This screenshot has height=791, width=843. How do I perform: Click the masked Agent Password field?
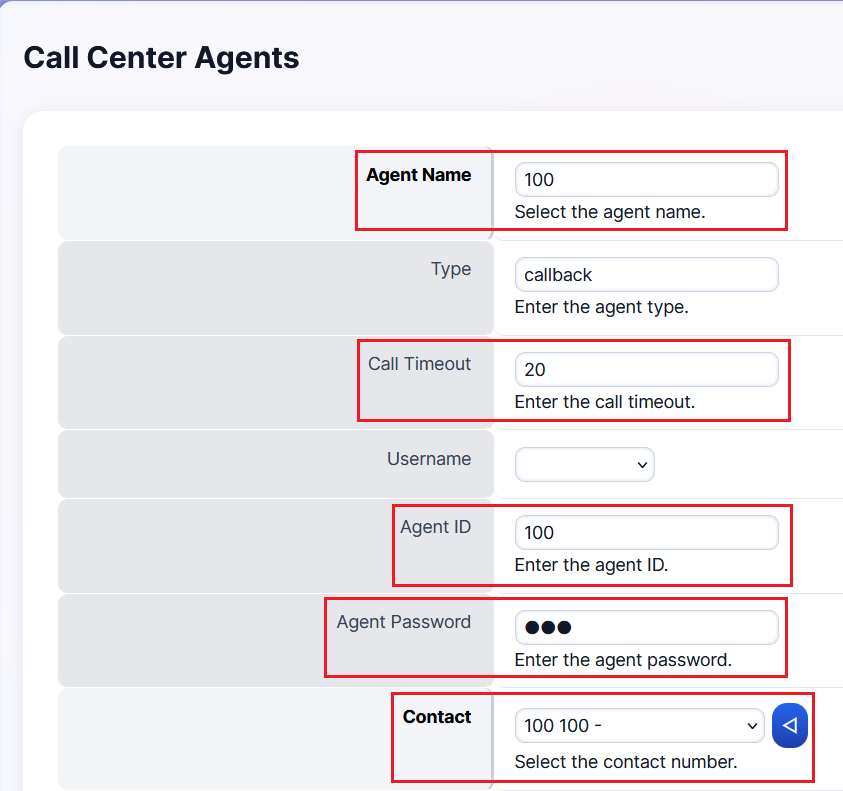click(x=646, y=627)
